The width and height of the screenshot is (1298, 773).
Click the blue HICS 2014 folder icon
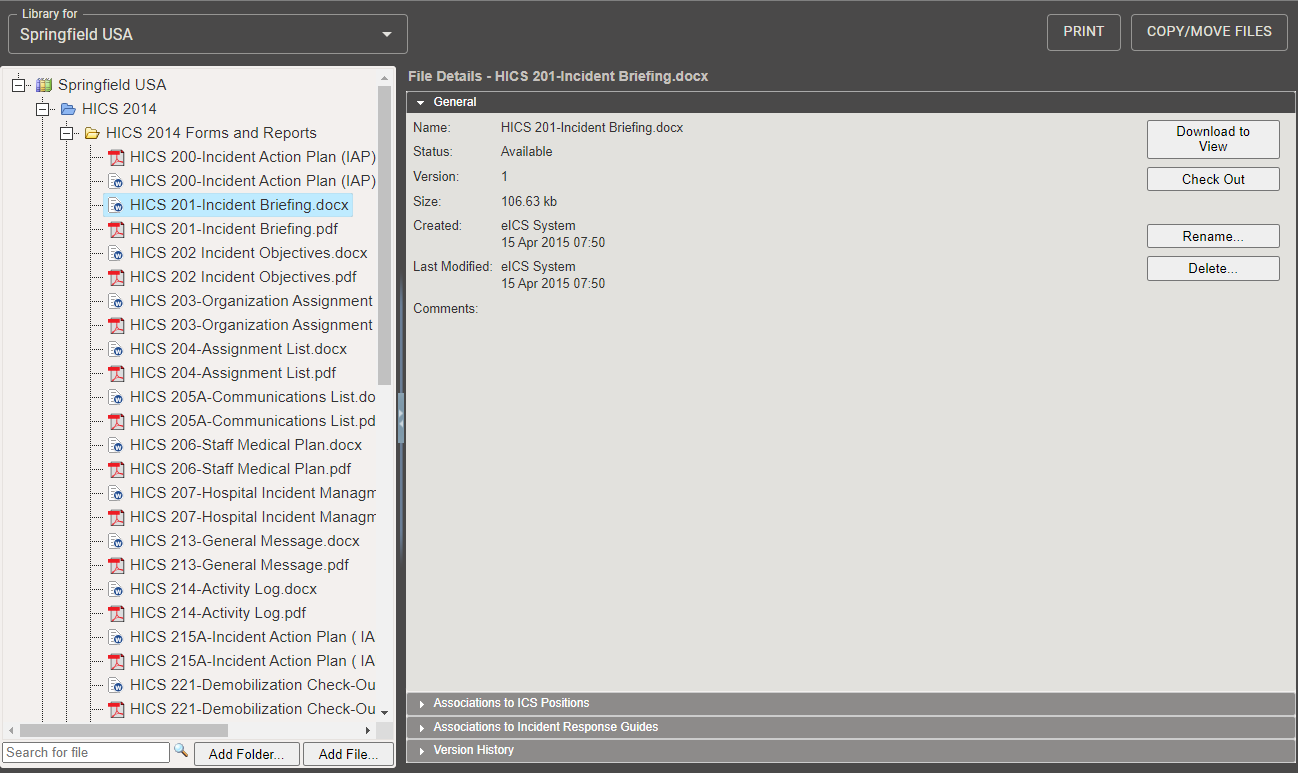click(68, 109)
